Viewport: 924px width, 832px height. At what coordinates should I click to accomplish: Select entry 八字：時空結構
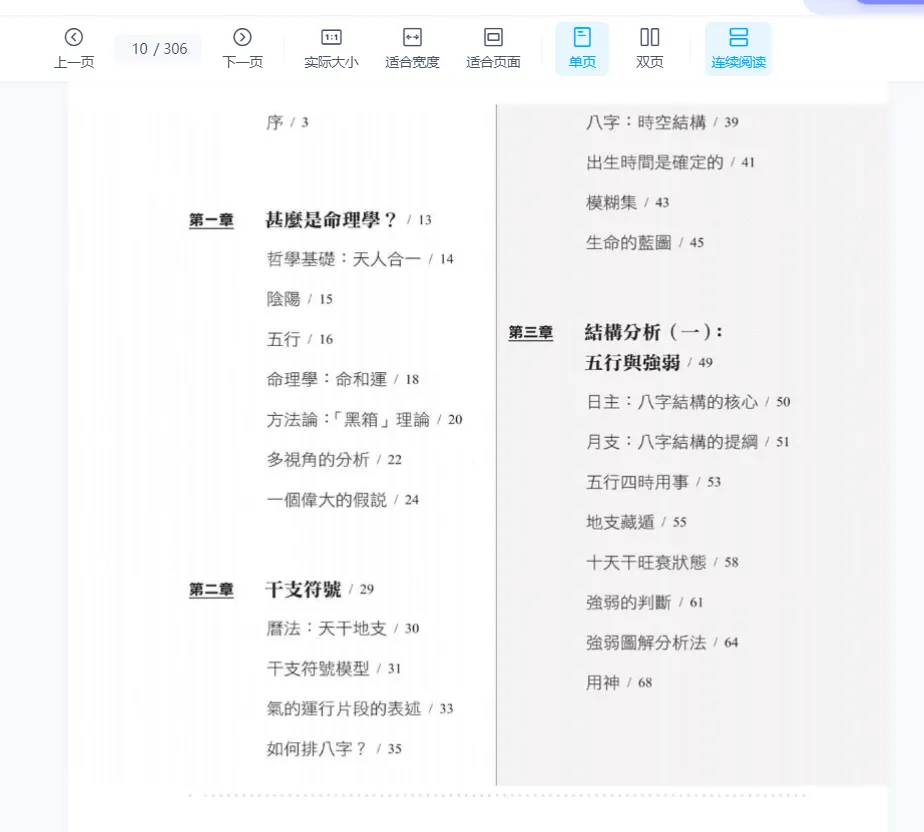[x=646, y=122]
